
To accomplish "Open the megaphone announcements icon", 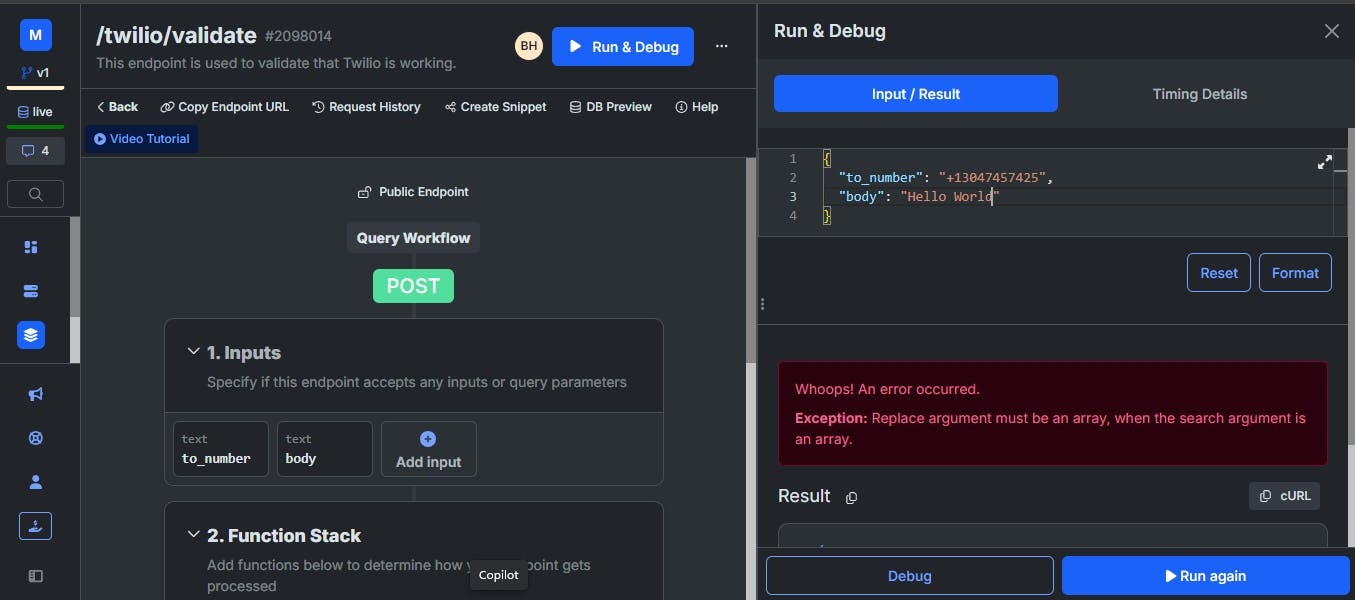I will 36,394.
